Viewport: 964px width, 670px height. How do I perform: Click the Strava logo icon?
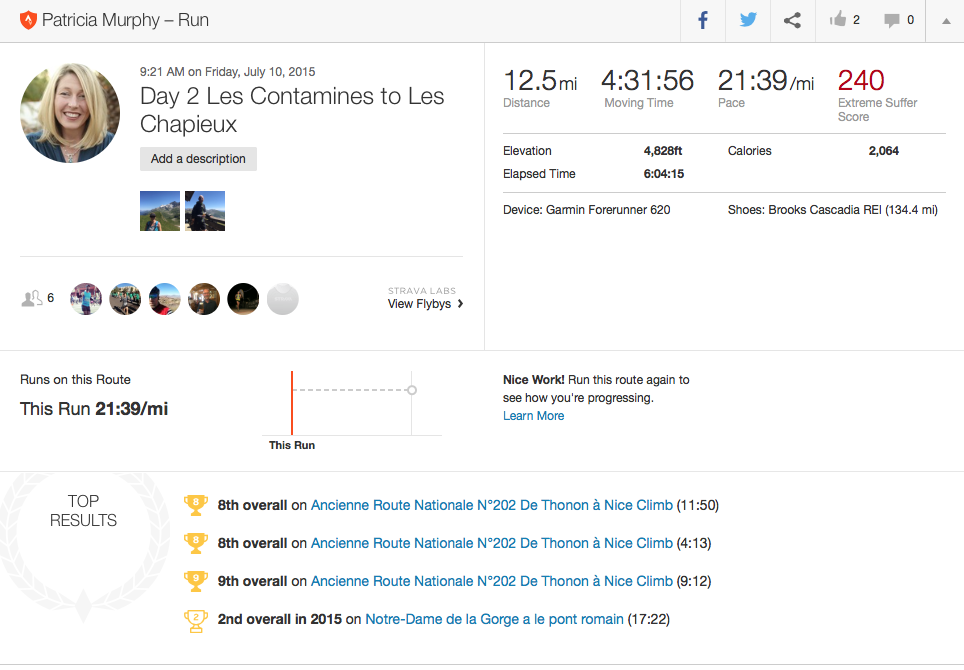[x=28, y=20]
